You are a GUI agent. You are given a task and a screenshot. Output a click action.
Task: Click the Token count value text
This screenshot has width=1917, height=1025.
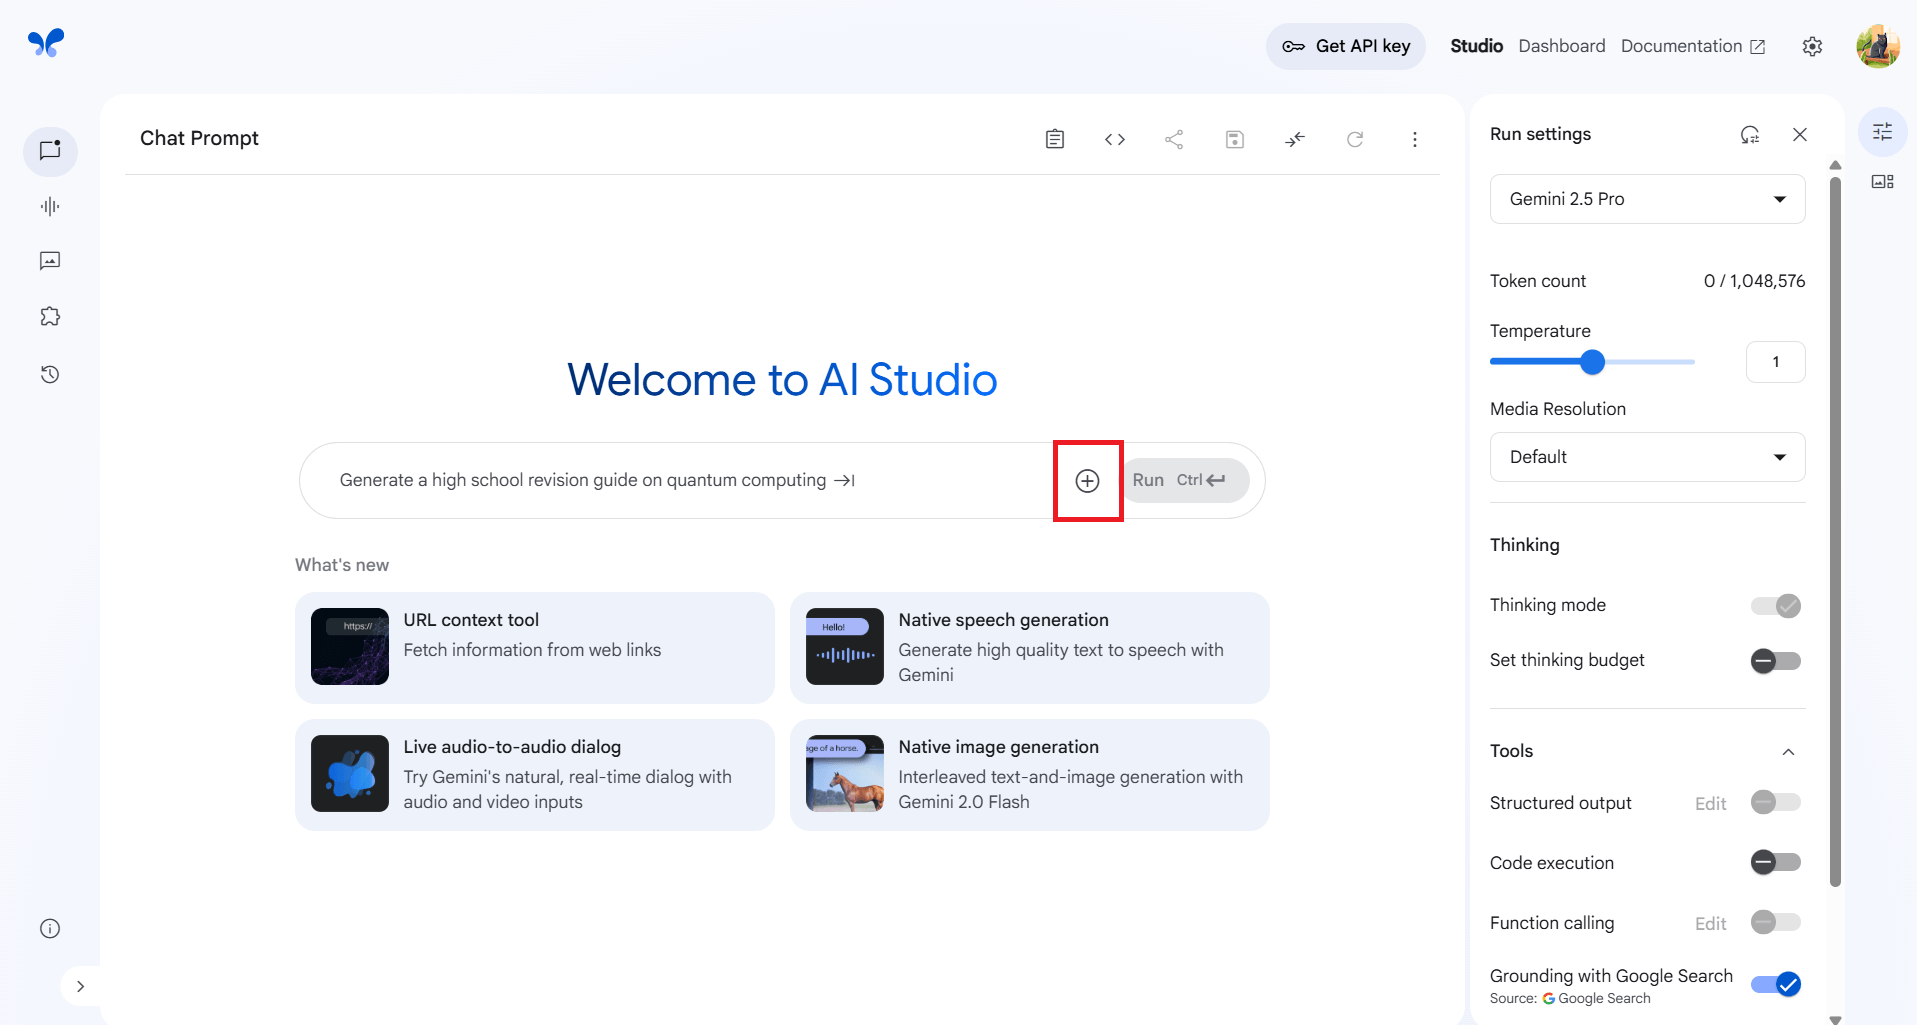1754,281
